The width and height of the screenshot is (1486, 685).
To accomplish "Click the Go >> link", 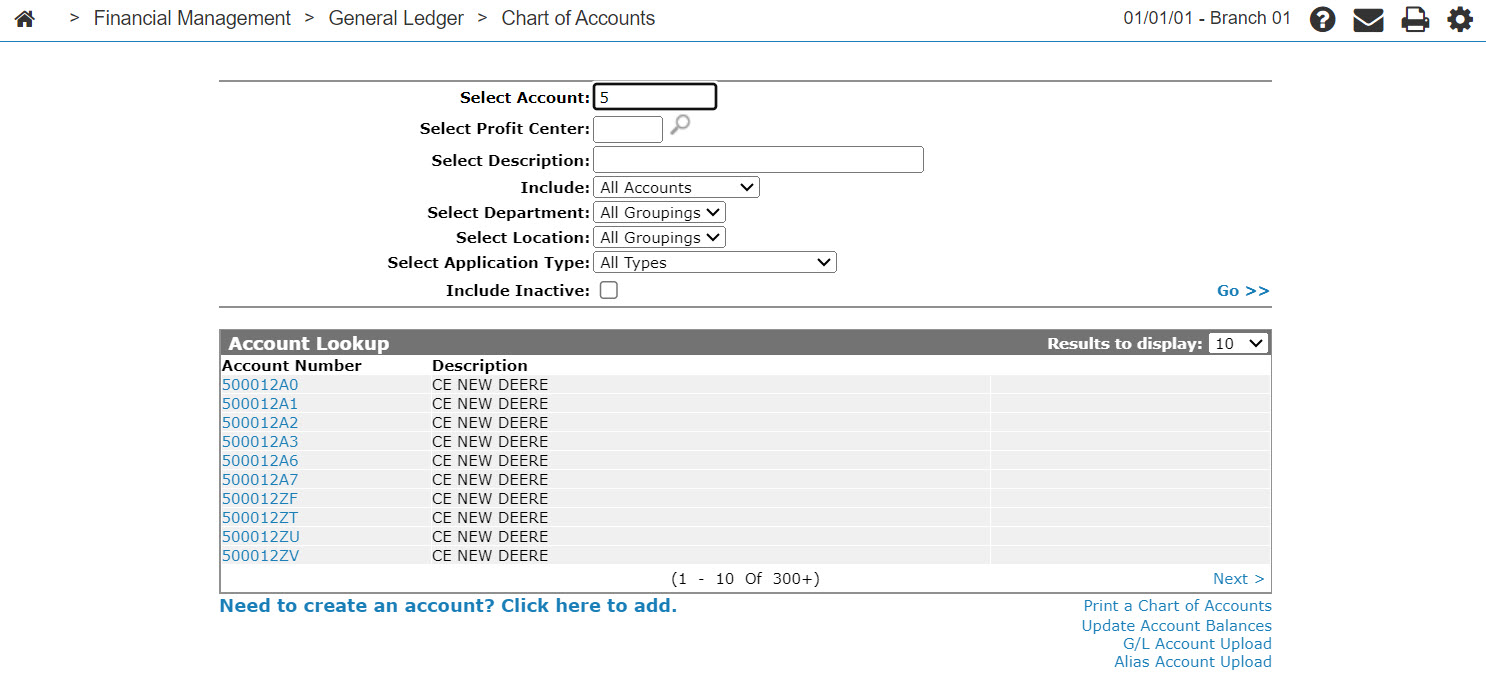I will coord(1243,291).
